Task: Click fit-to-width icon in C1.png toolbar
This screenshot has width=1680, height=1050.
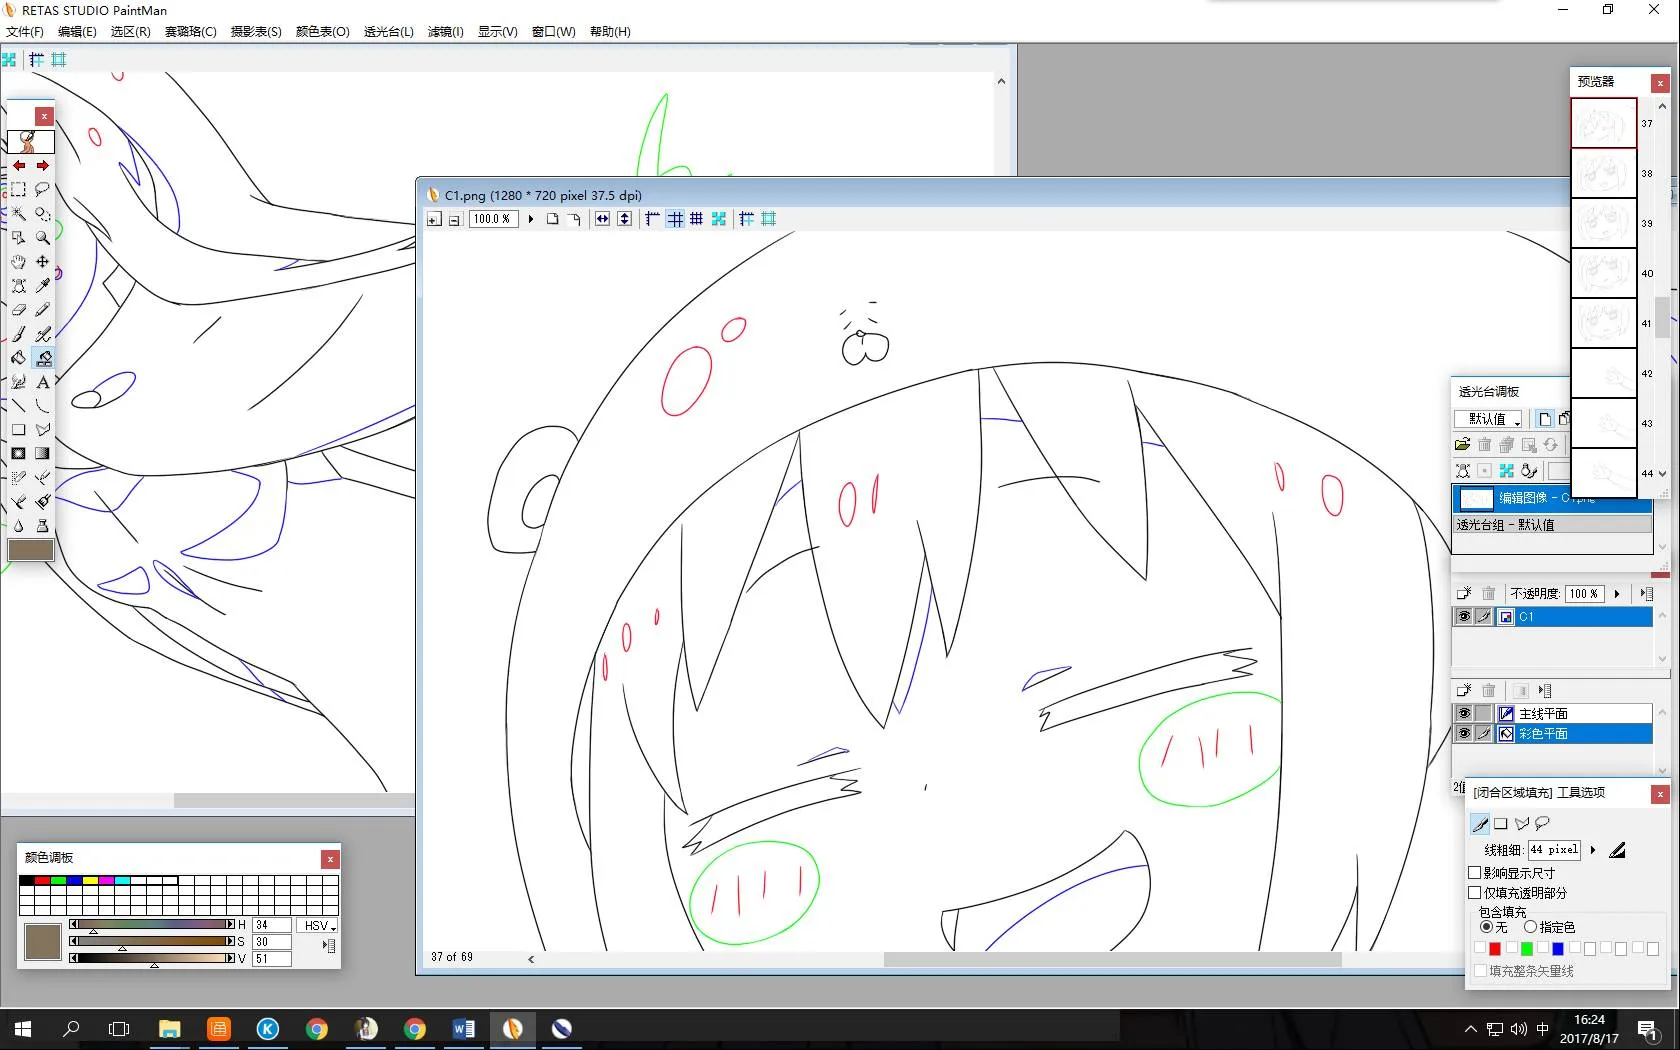Action: pos(602,219)
